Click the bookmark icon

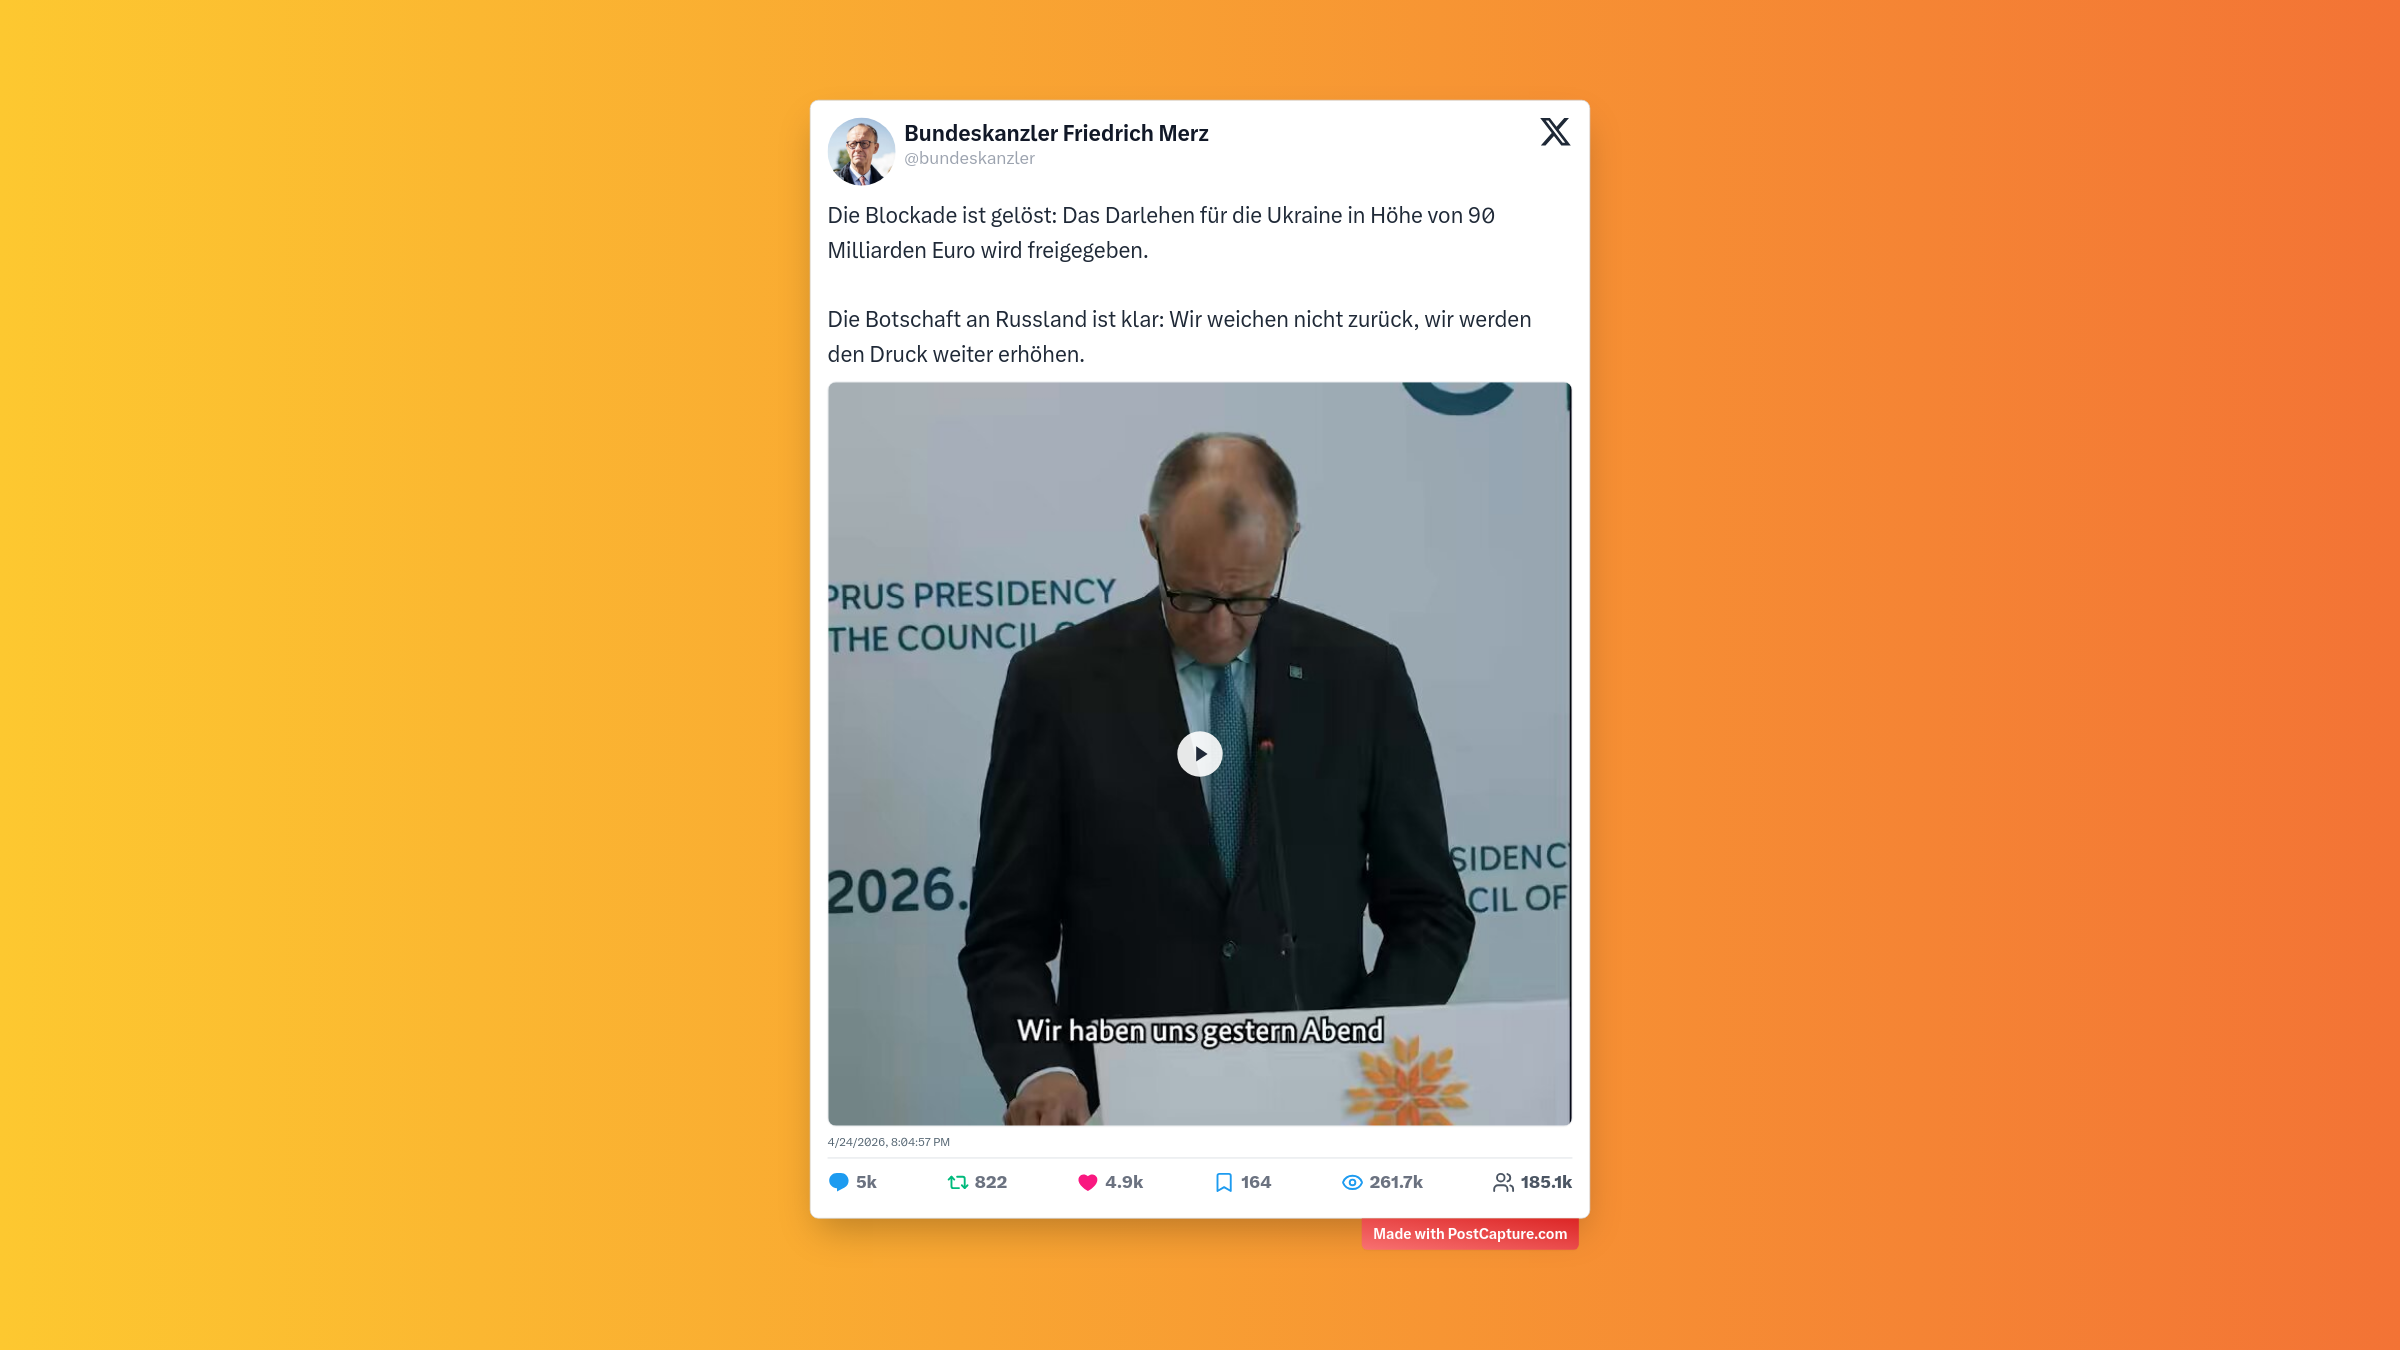pyautogui.click(x=1223, y=1182)
